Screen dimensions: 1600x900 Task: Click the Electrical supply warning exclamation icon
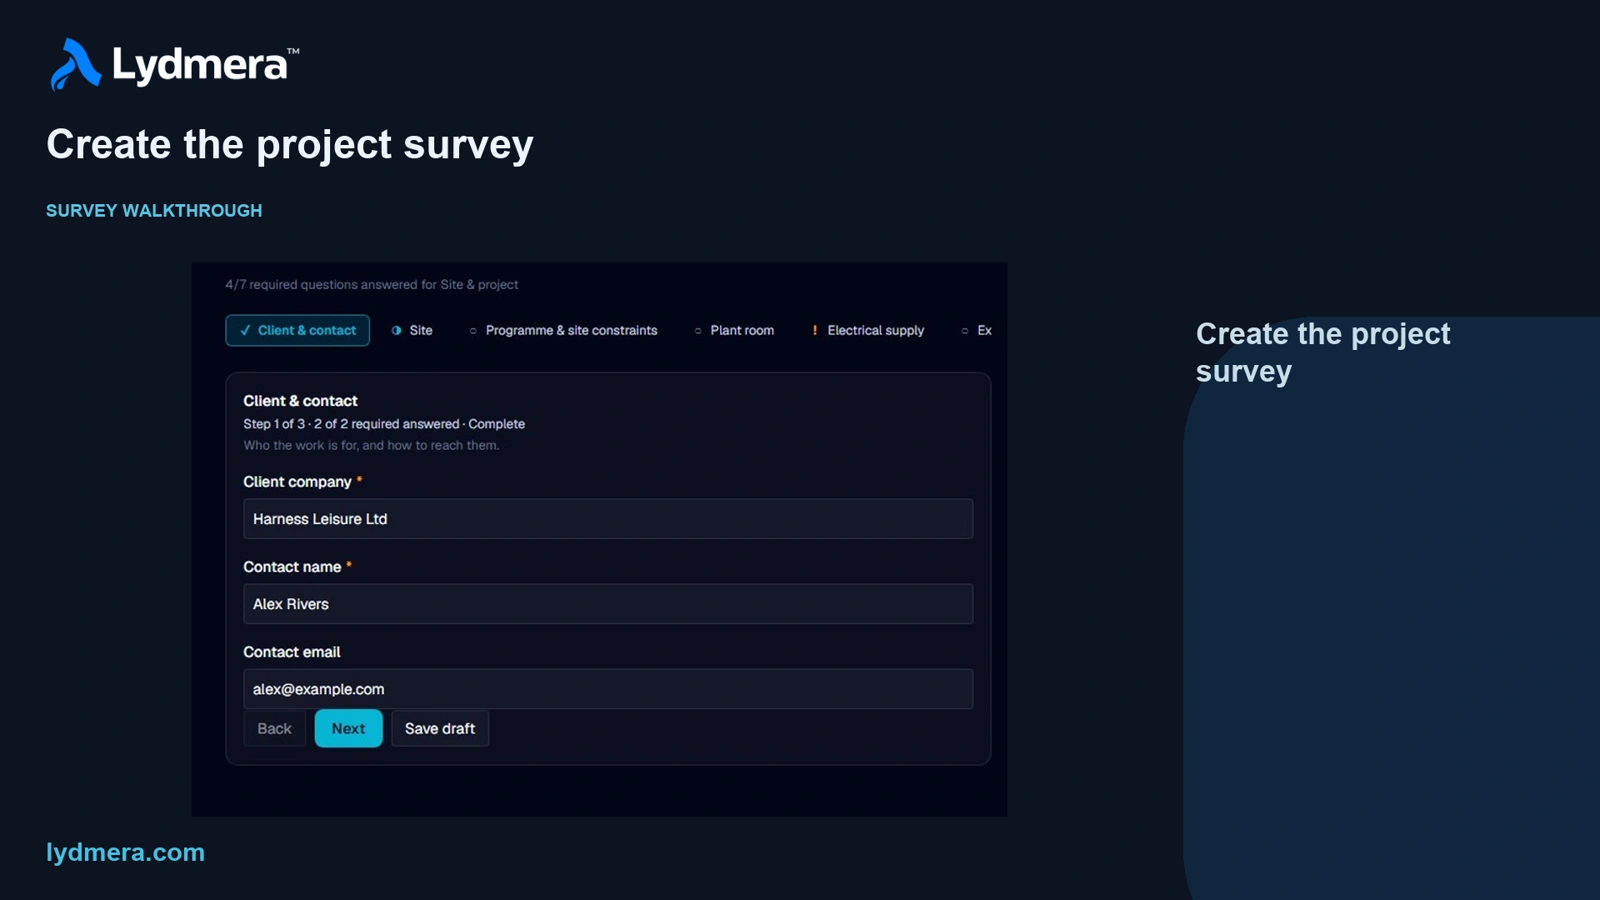(x=814, y=330)
